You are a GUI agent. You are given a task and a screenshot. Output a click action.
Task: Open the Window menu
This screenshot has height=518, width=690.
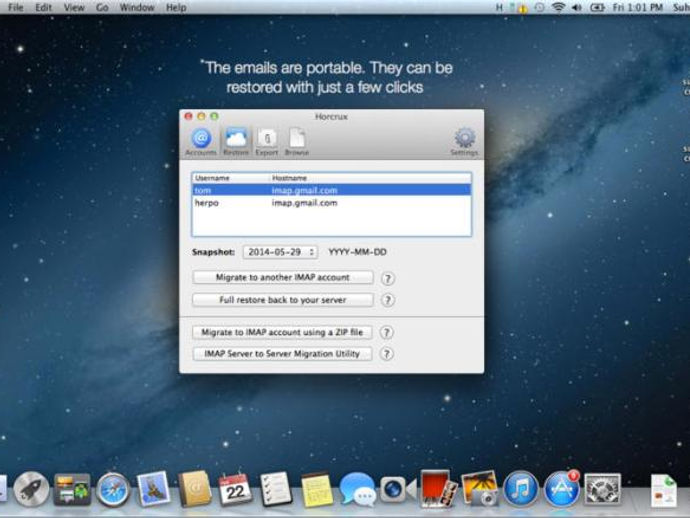pos(137,7)
